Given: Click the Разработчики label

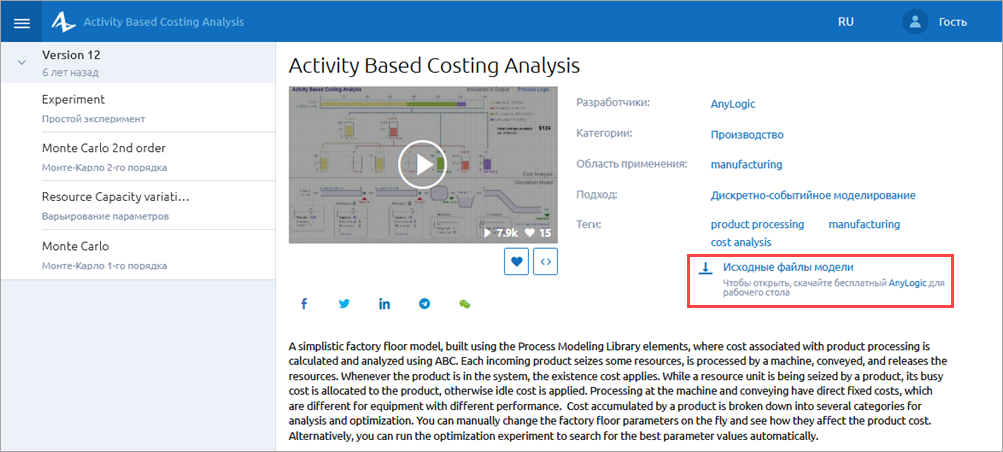Looking at the screenshot, I should click(x=613, y=103).
